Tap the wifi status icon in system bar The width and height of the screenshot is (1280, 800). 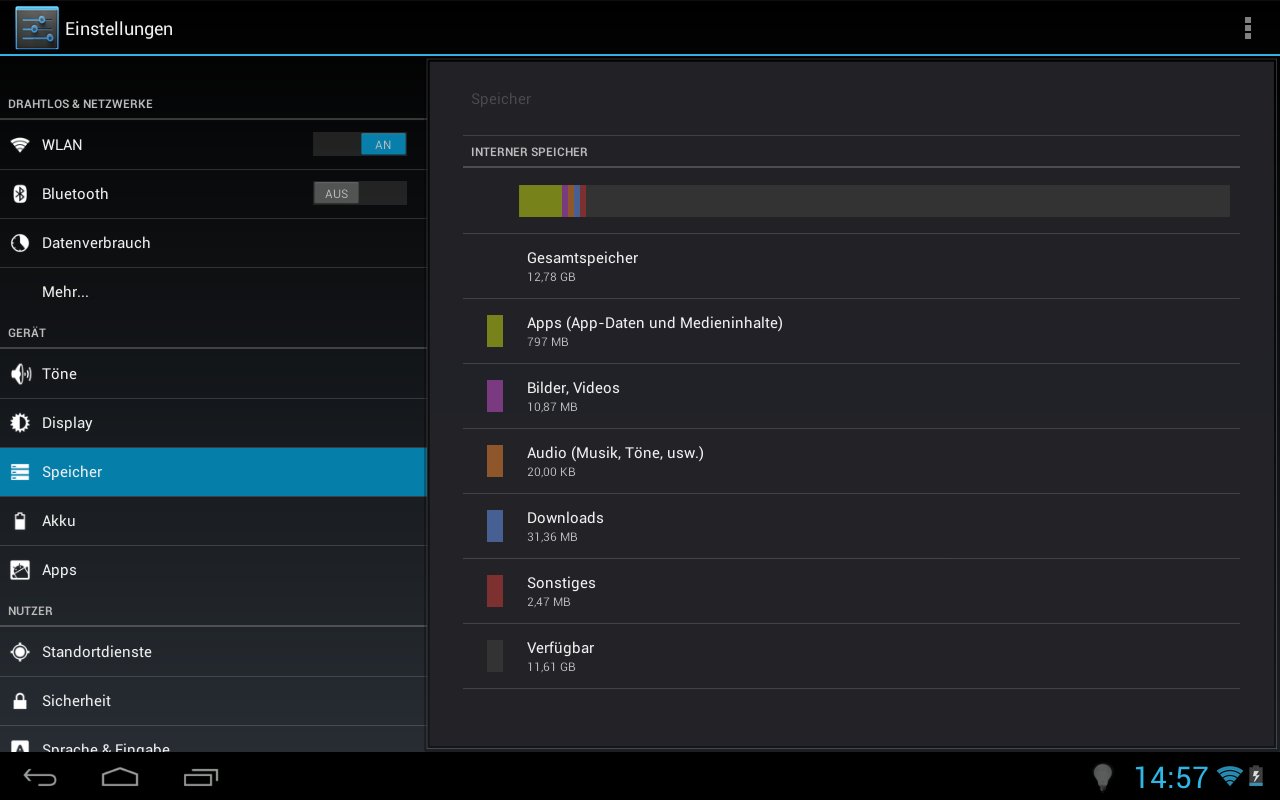tap(1229, 776)
